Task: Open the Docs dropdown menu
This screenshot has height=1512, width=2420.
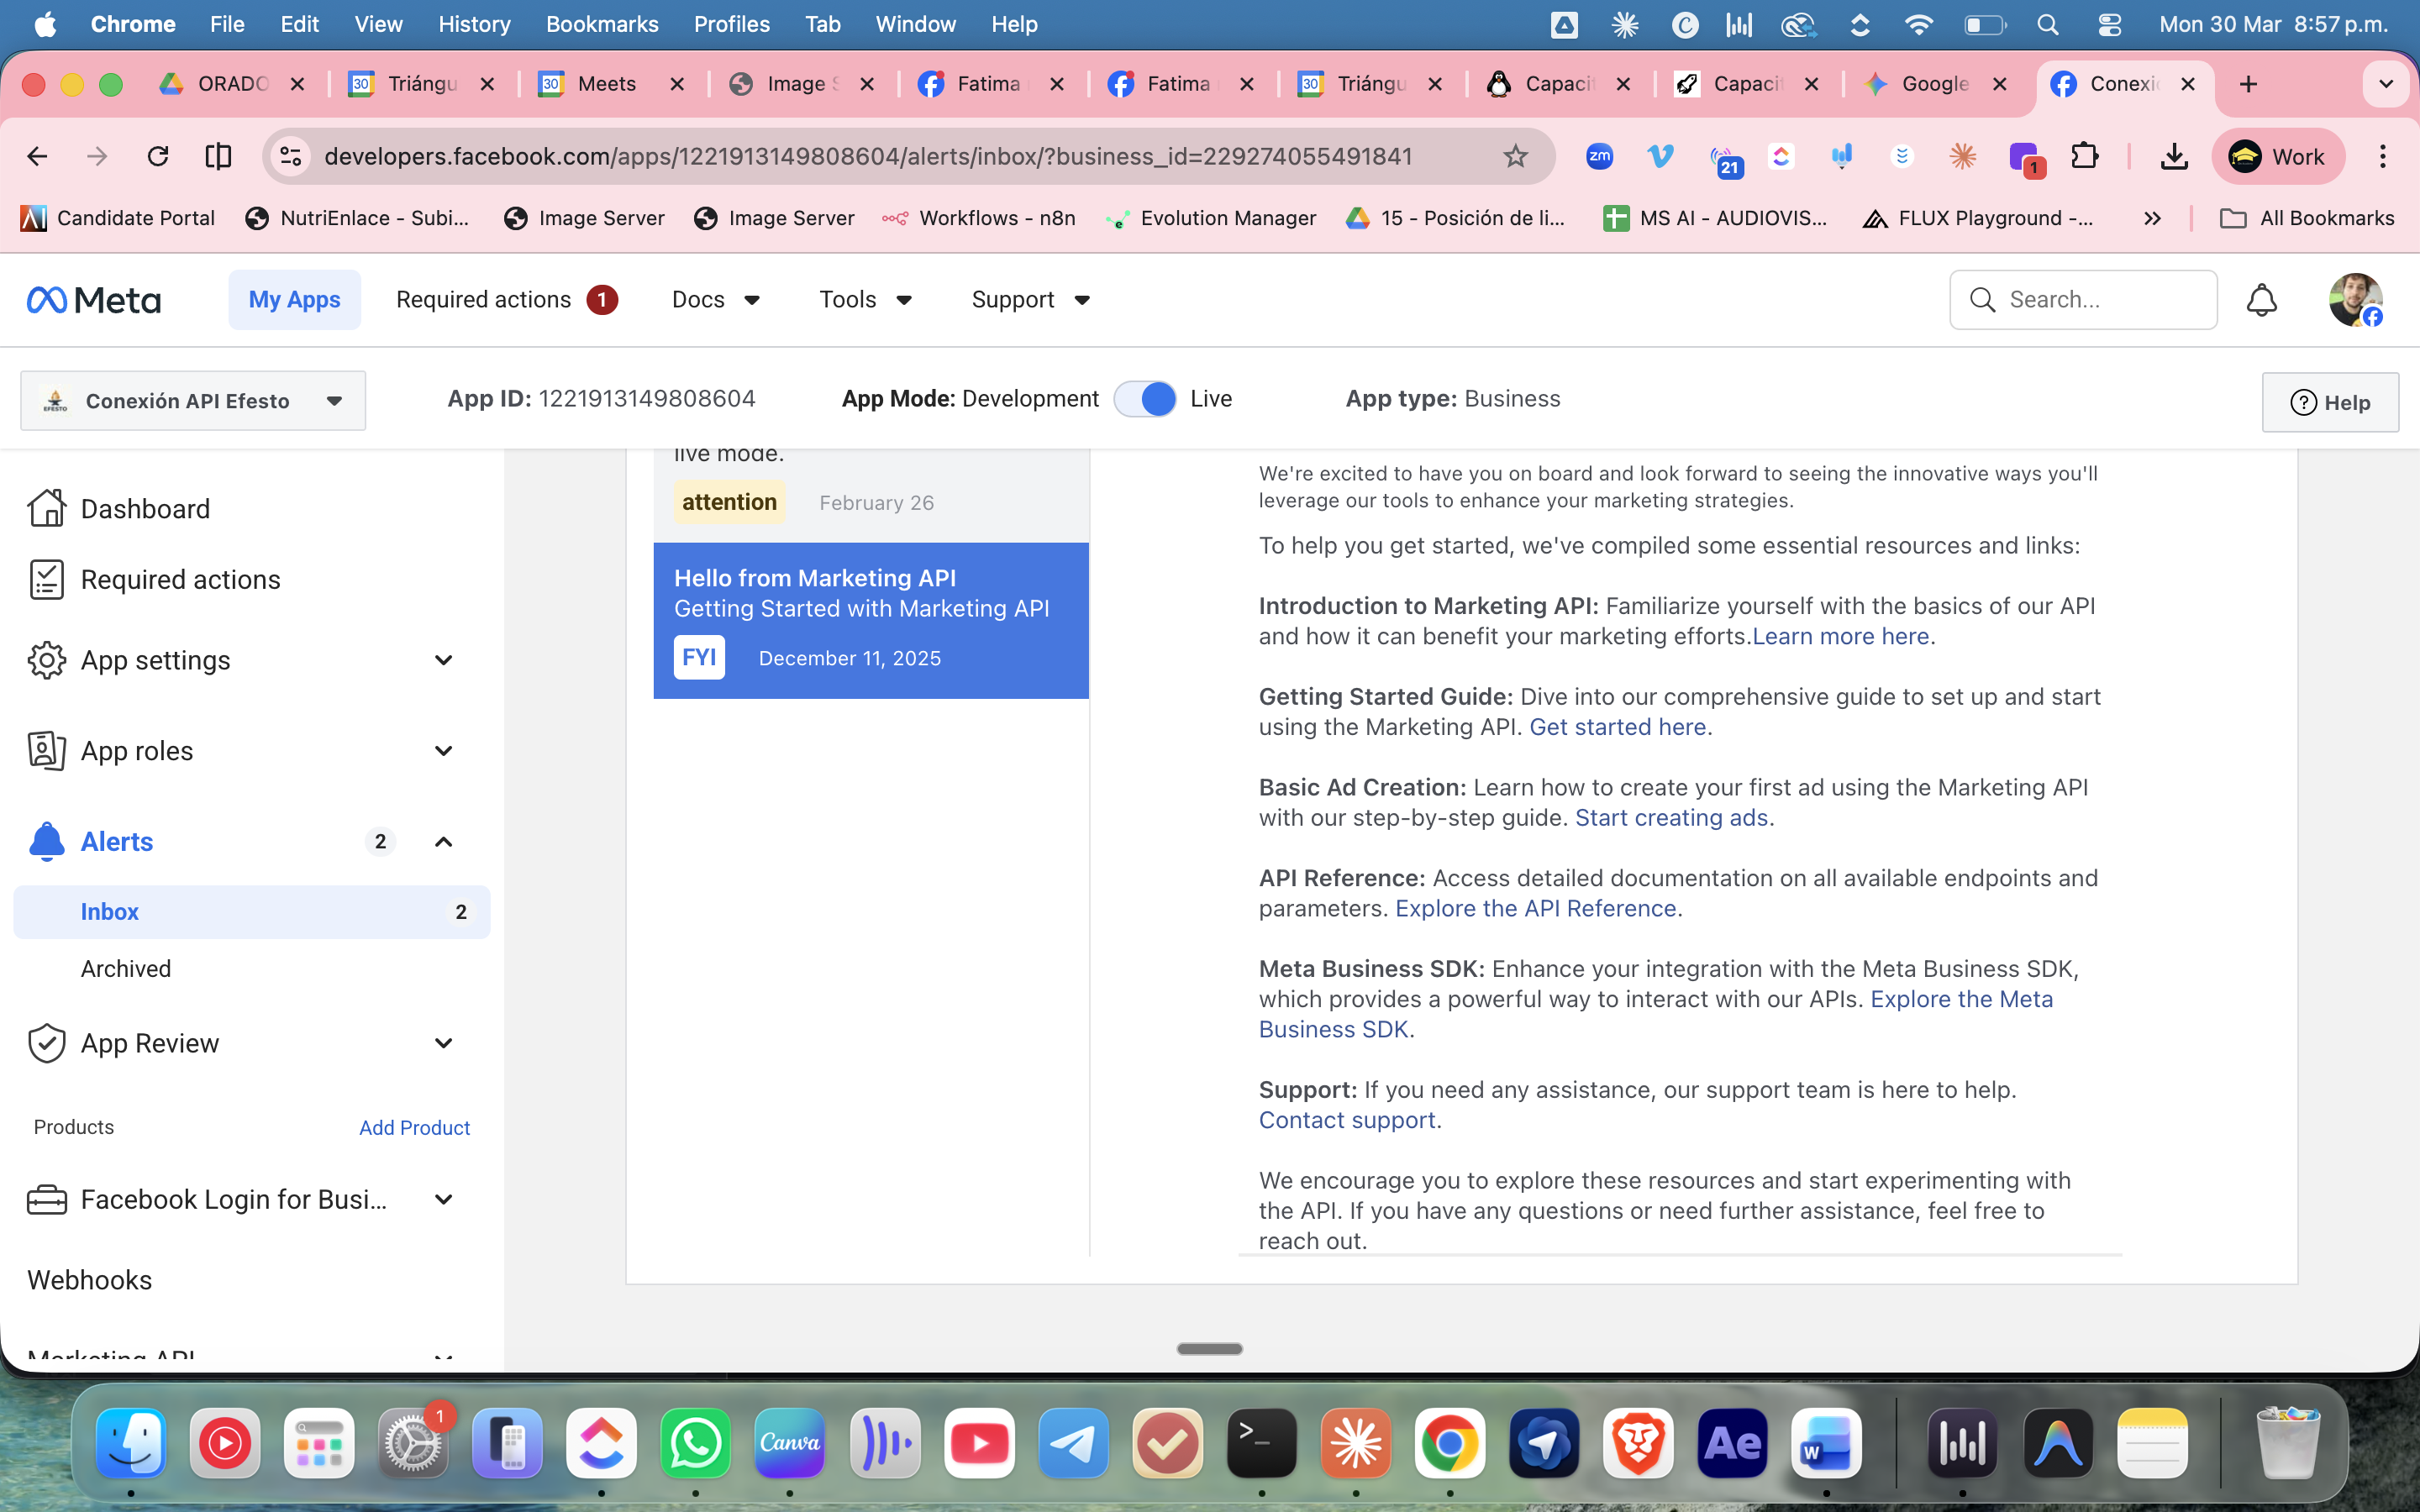Action: pyautogui.click(x=716, y=300)
